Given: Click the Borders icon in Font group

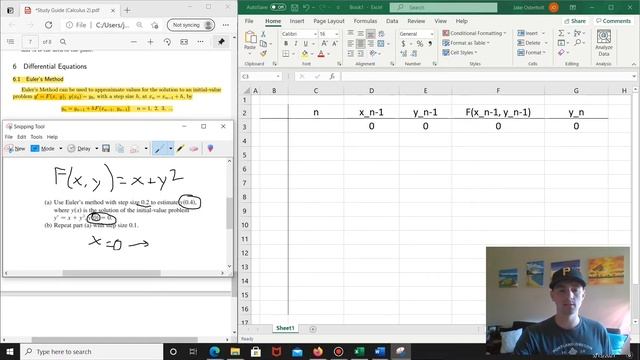Looking at the screenshot, I should pos(286,53).
